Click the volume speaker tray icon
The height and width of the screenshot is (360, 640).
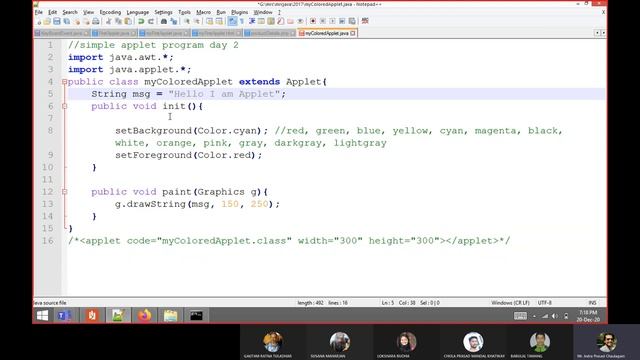[555, 316]
